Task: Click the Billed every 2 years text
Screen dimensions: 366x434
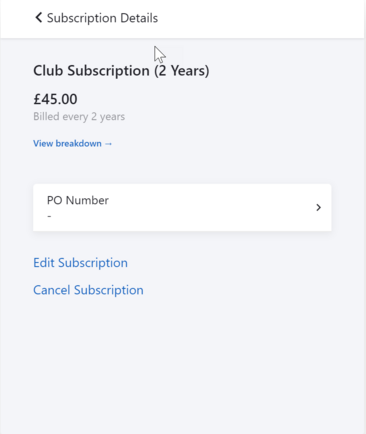Action: 79,117
